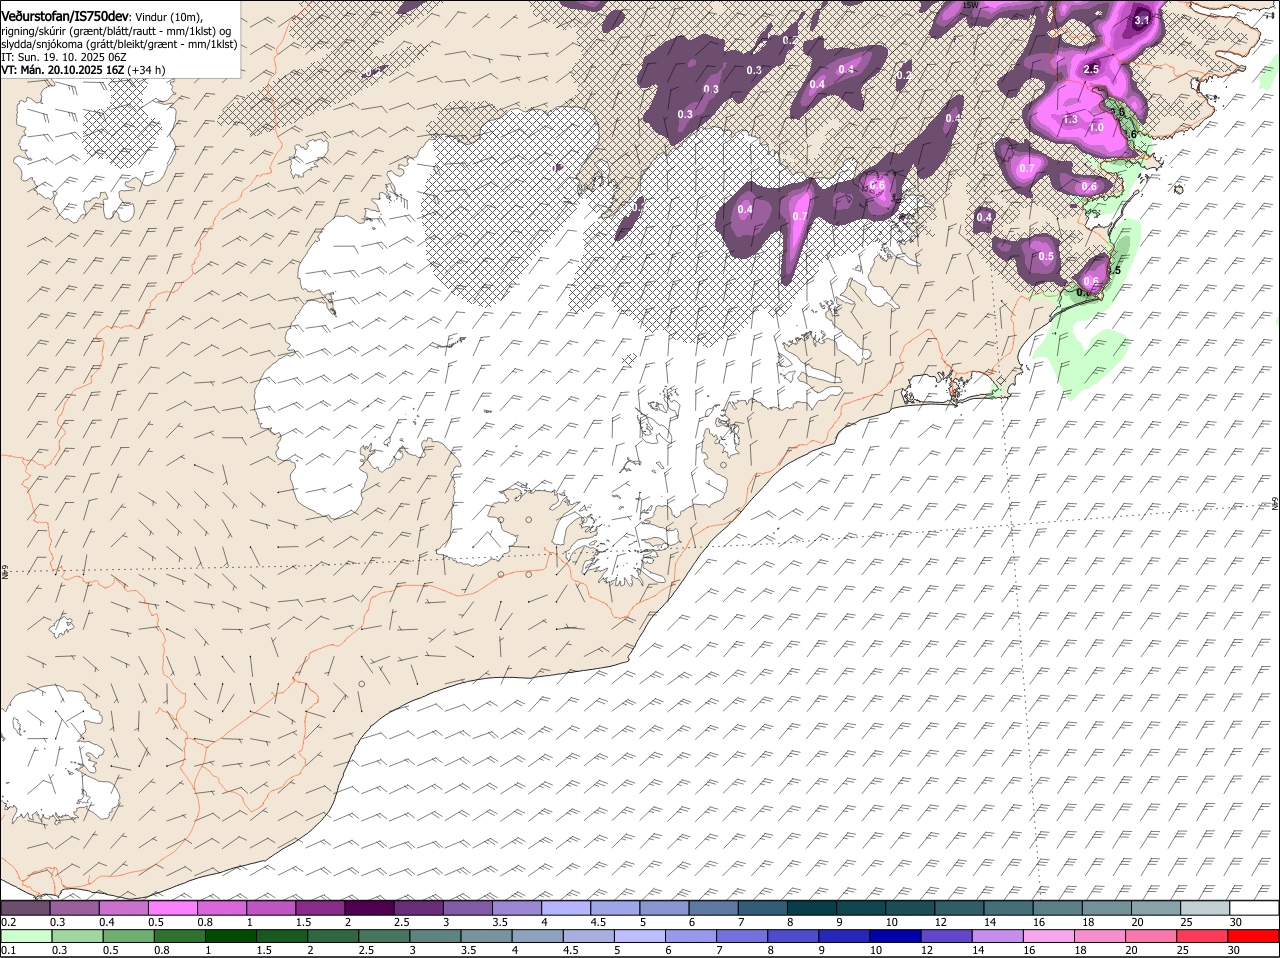This screenshot has width=1280, height=958.
Task: Select the white upper legend swatch after 30
Action: click(1255, 908)
